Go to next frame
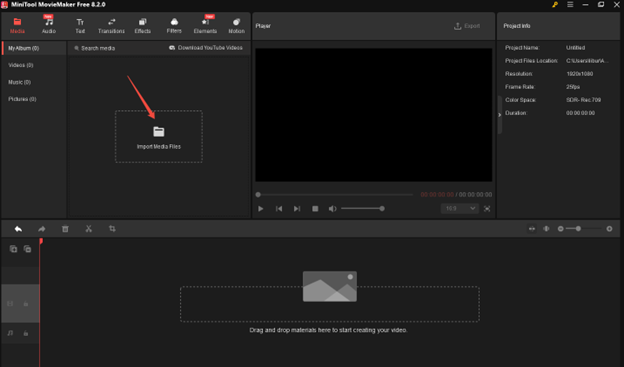This screenshot has width=624, height=367. (297, 209)
